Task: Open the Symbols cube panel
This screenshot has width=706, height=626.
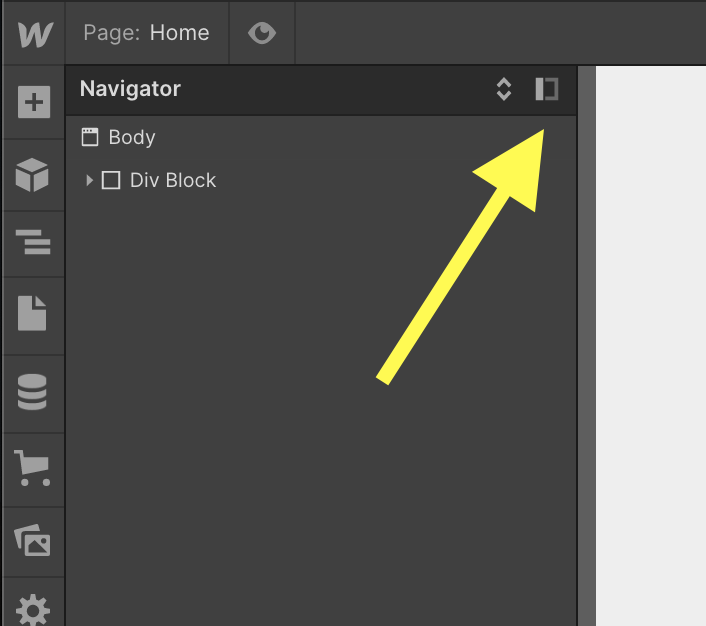Action: click(x=33, y=174)
